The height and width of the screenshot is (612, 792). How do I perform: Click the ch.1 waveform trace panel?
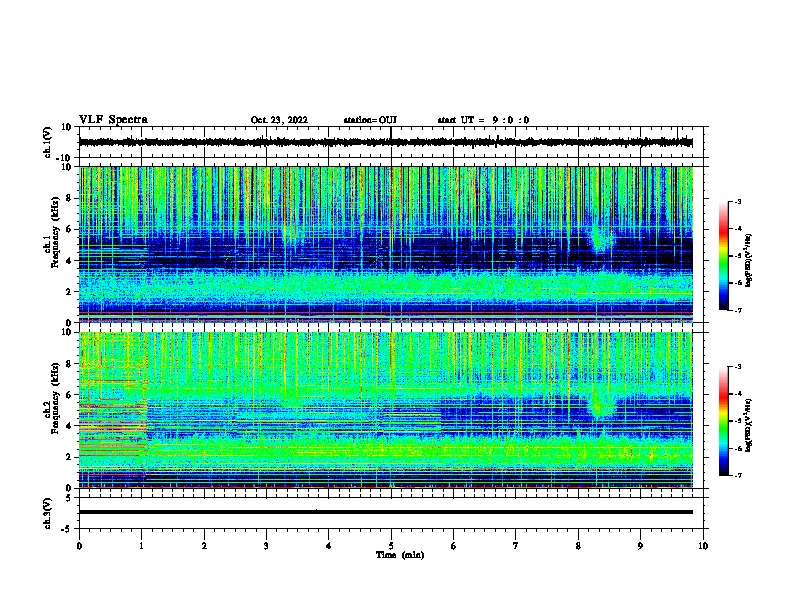(x=391, y=142)
